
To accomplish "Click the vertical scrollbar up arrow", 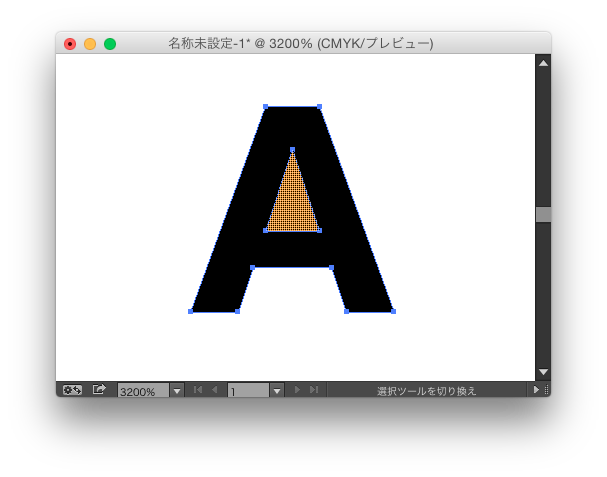I will pyautogui.click(x=544, y=63).
